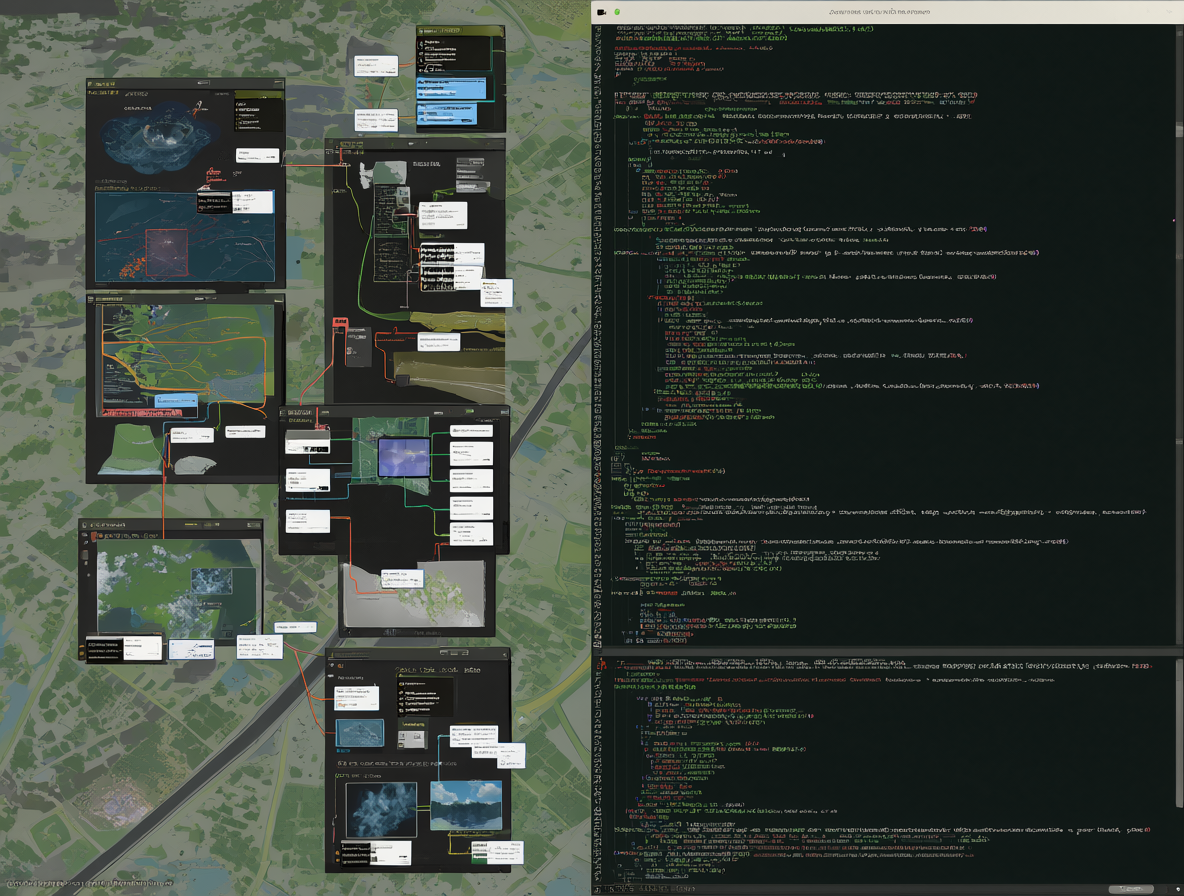Select the dark blue cloud texture thumbnail
Screen dimensions: 1184x896
click(x=381, y=810)
